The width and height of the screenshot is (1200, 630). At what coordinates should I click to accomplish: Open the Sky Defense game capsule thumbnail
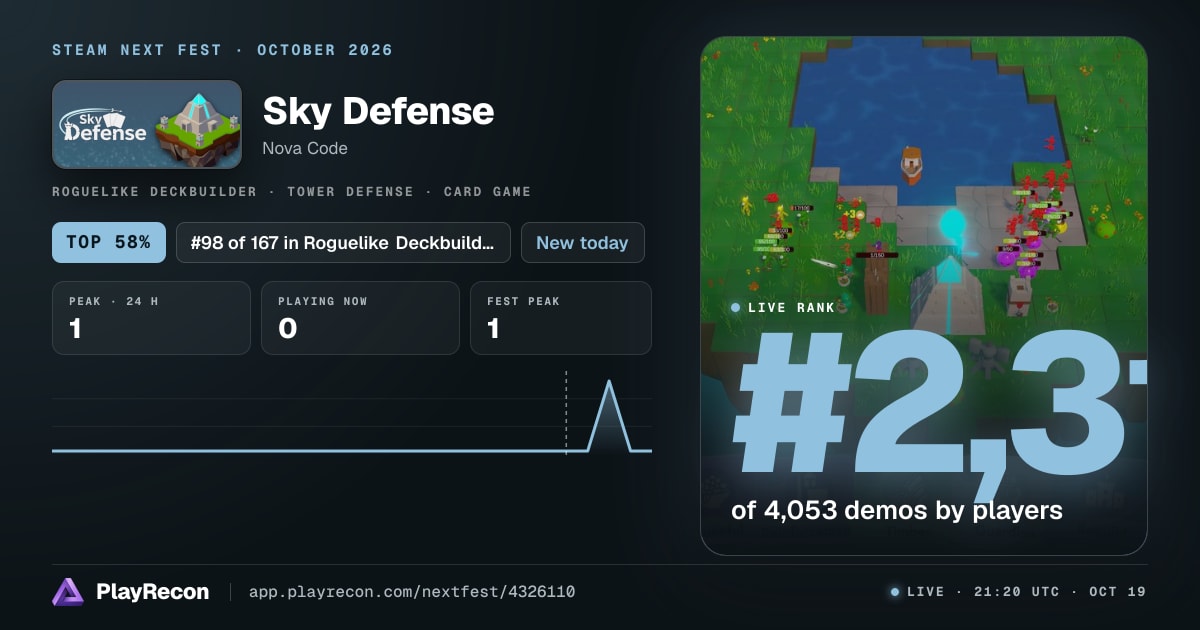(147, 124)
